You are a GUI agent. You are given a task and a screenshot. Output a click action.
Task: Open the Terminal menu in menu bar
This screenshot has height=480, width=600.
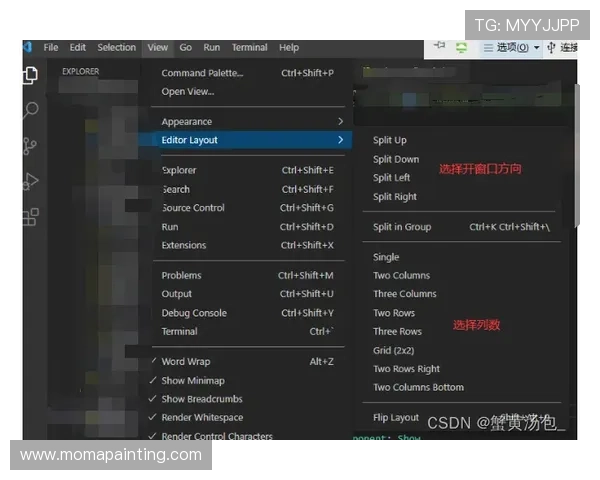[249, 47]
